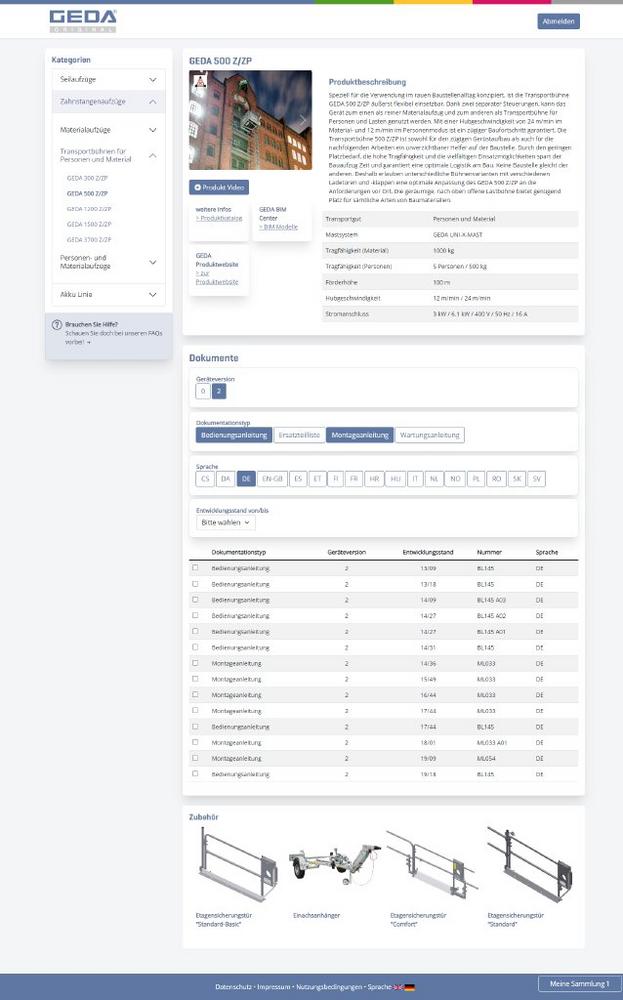
Task: Open Datenschutz footer link
Action: (x=233, y=987)
